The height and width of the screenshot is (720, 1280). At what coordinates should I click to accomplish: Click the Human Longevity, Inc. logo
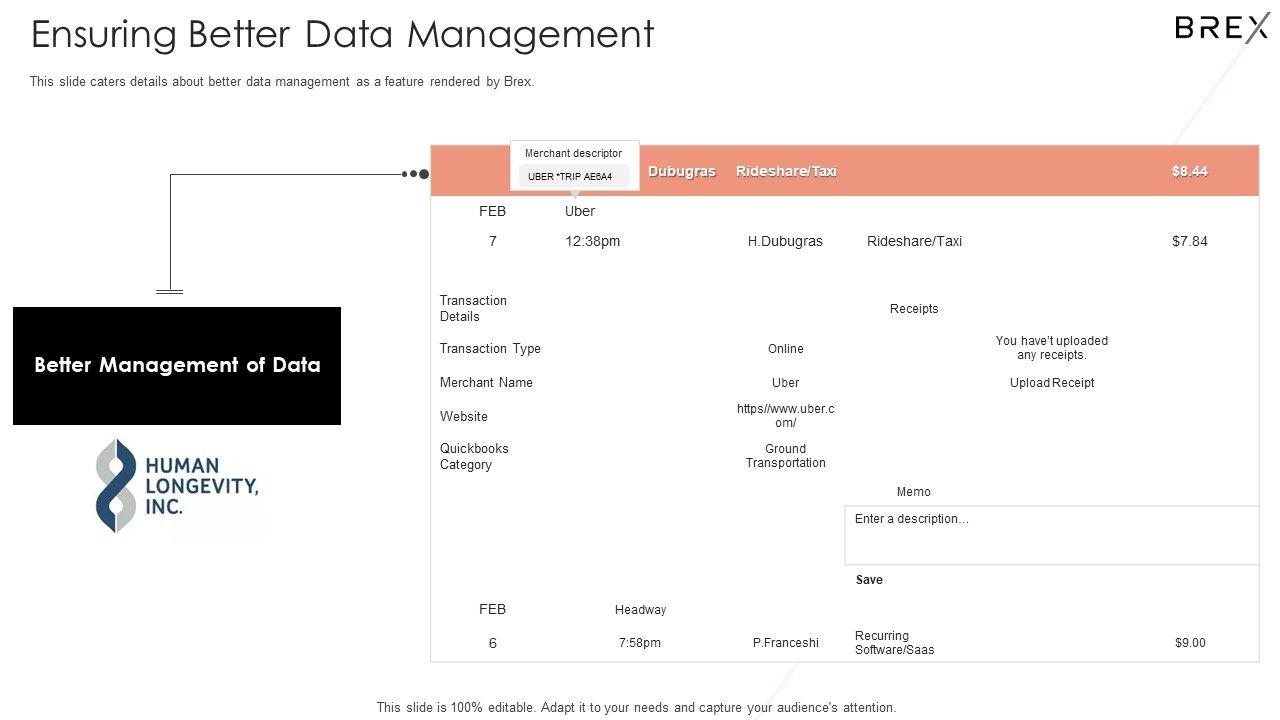(177, 486)
